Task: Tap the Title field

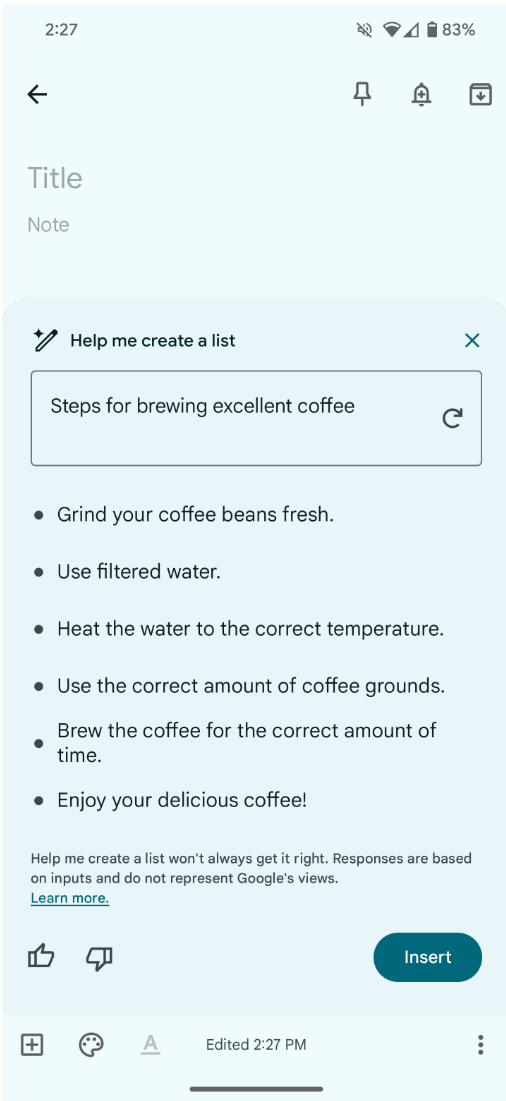Action: [55, 178]
